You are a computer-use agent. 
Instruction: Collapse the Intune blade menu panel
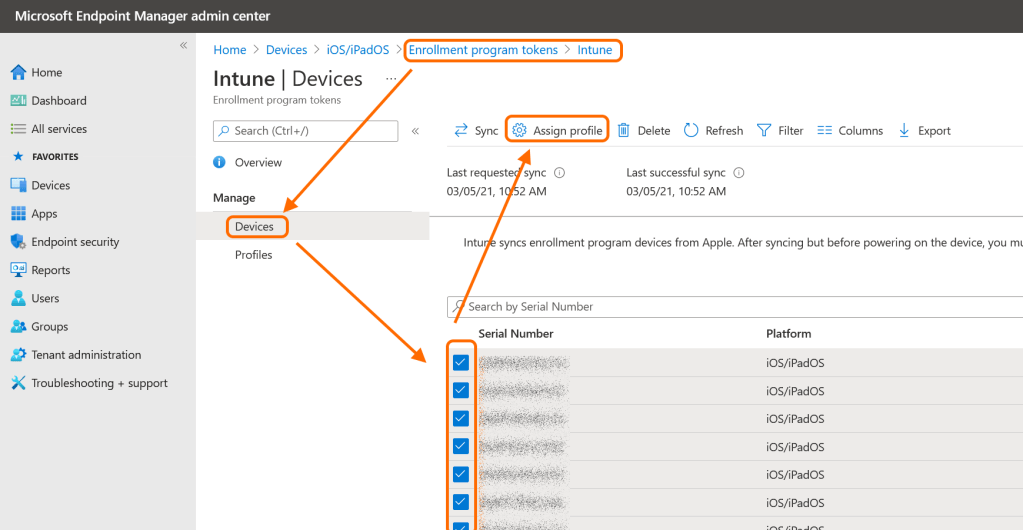(415, 131)
